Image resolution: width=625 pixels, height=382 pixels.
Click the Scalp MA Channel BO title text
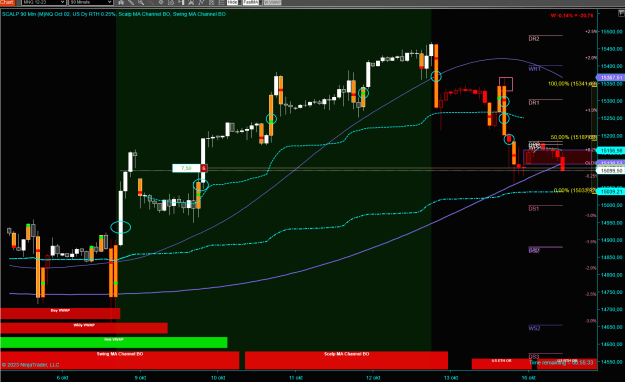tap(144, 14)
